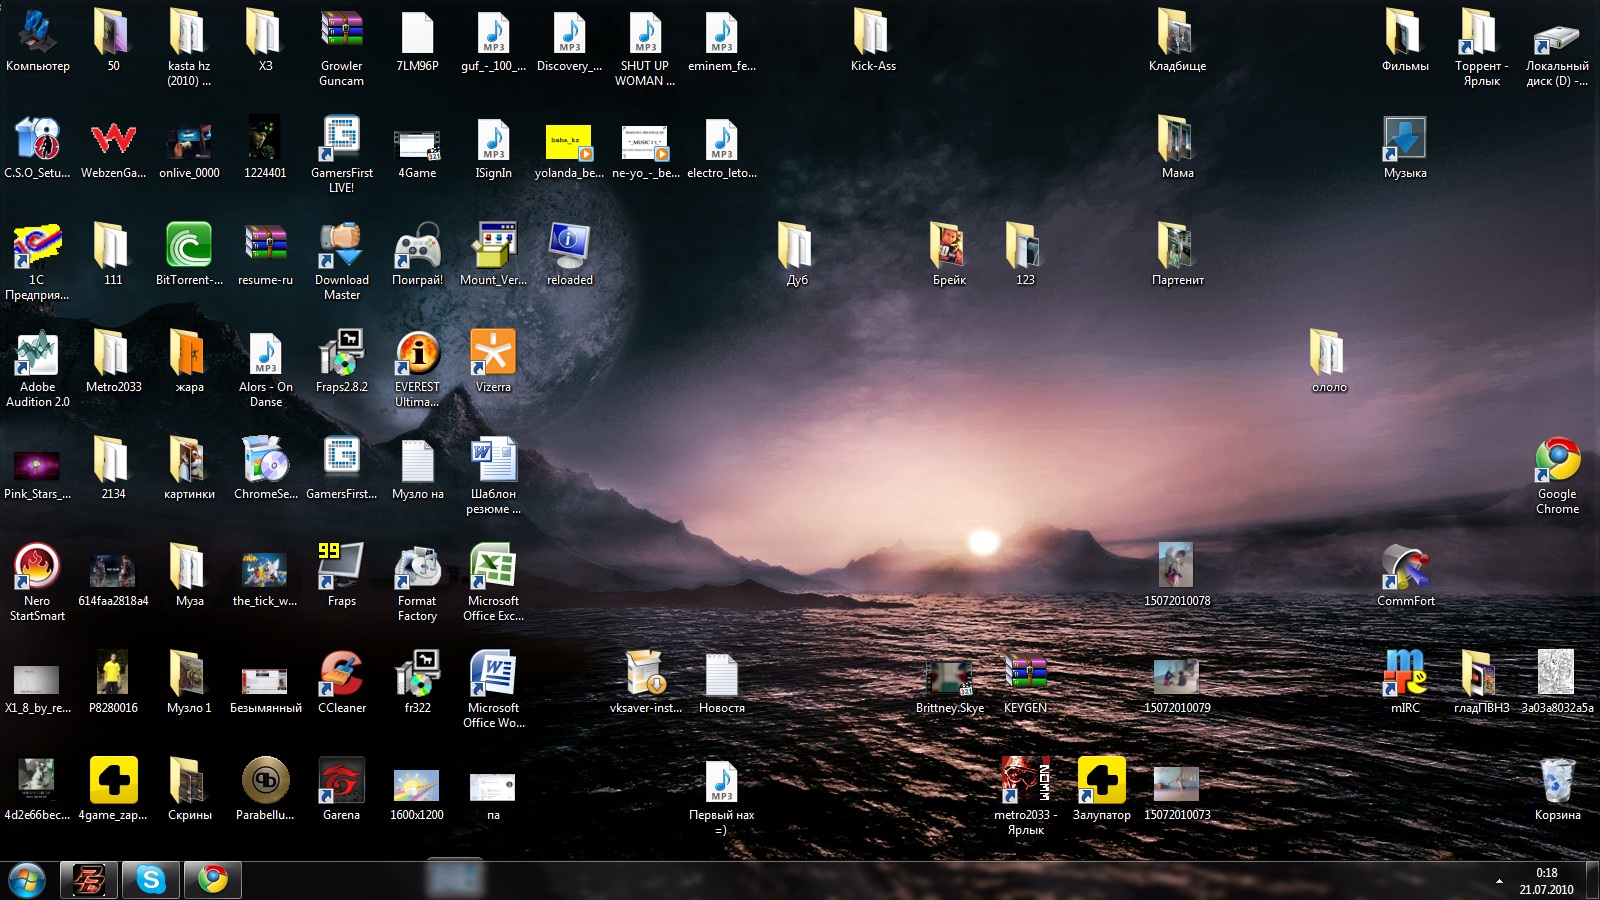
Task: Select the mIRC desktop icon
Action: point(1405,674)
